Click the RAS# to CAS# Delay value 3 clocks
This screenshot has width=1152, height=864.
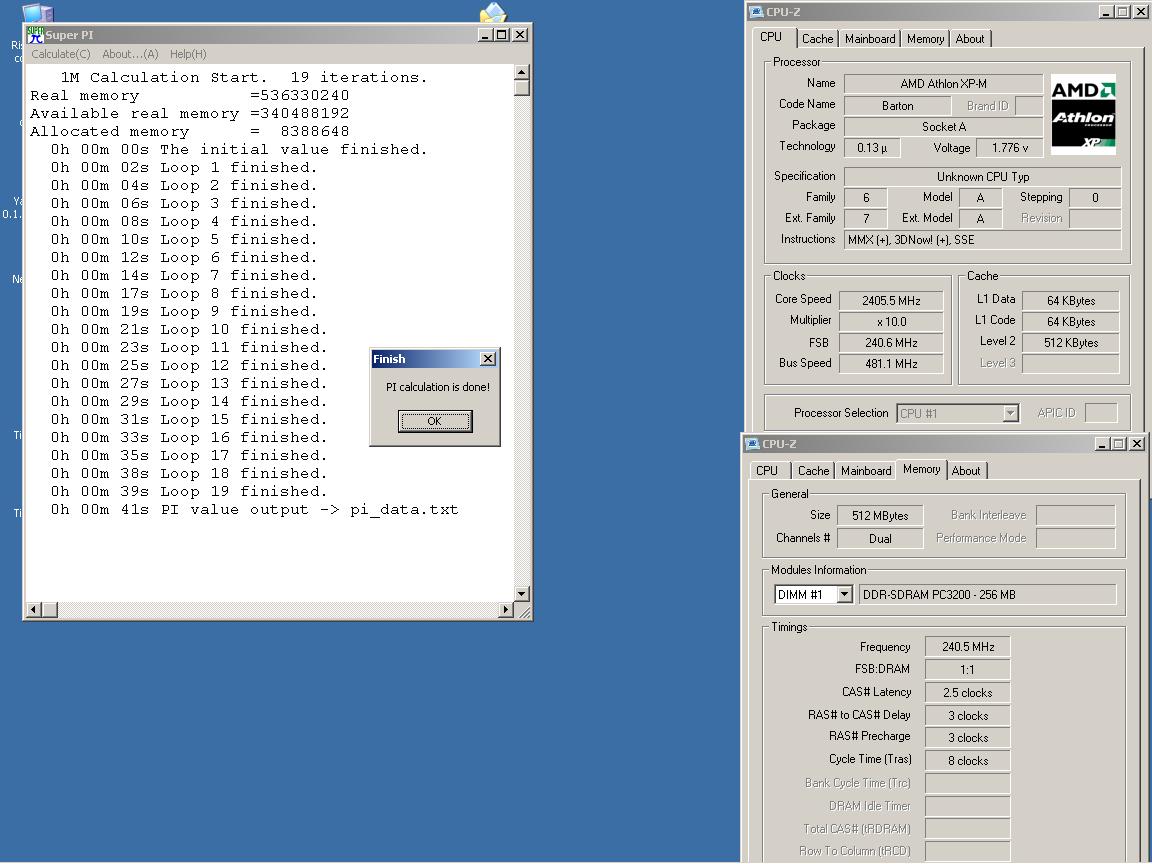pyautogui.click(x=968, y=716)
